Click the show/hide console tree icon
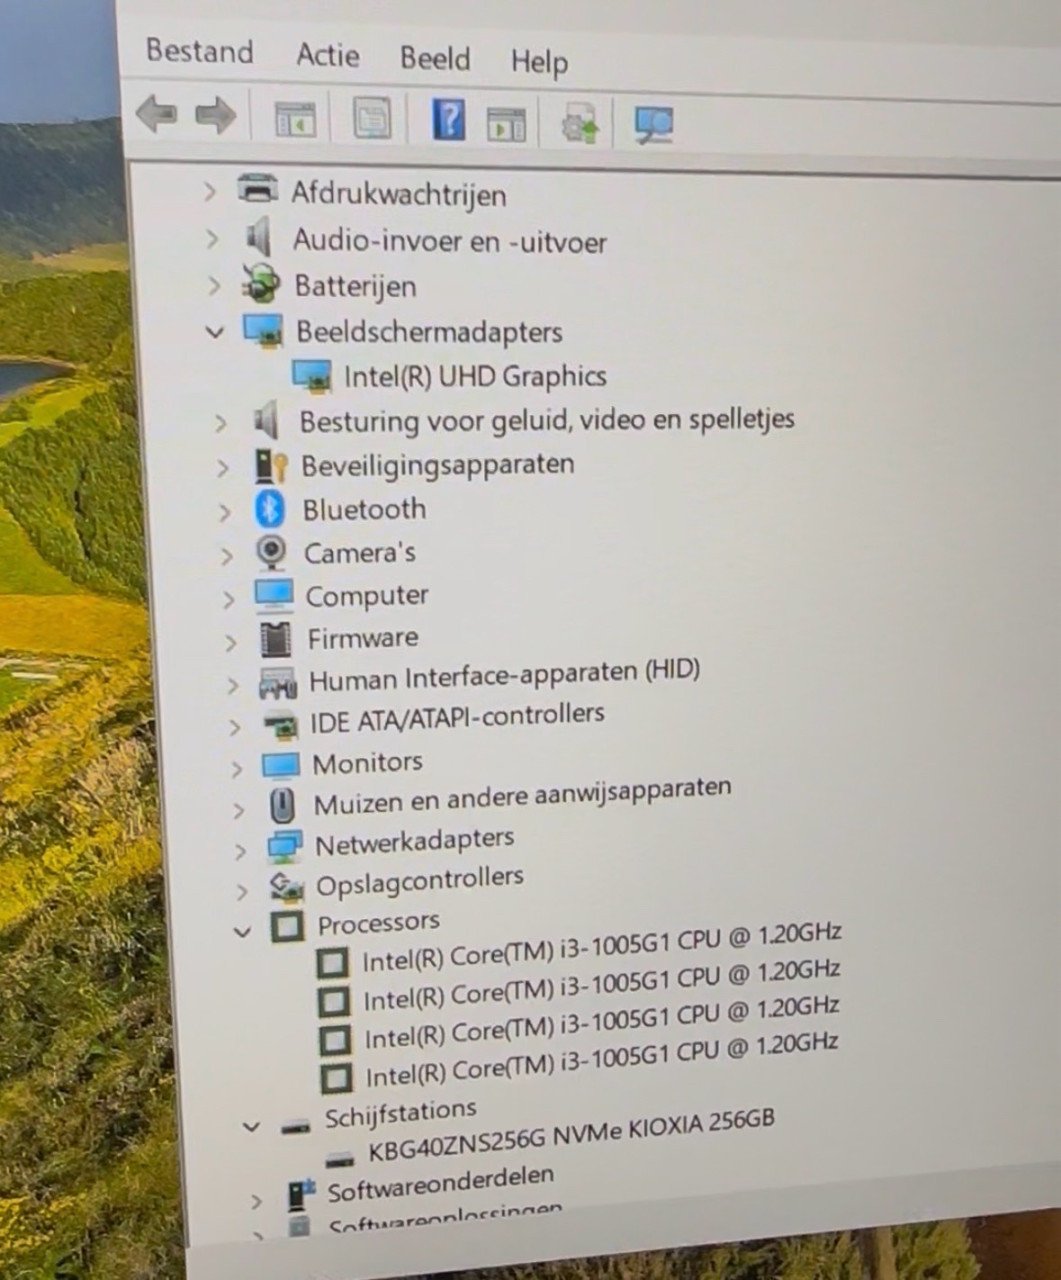The height and width of the screenshot is (1280, 1061). [x=295, y=119]
